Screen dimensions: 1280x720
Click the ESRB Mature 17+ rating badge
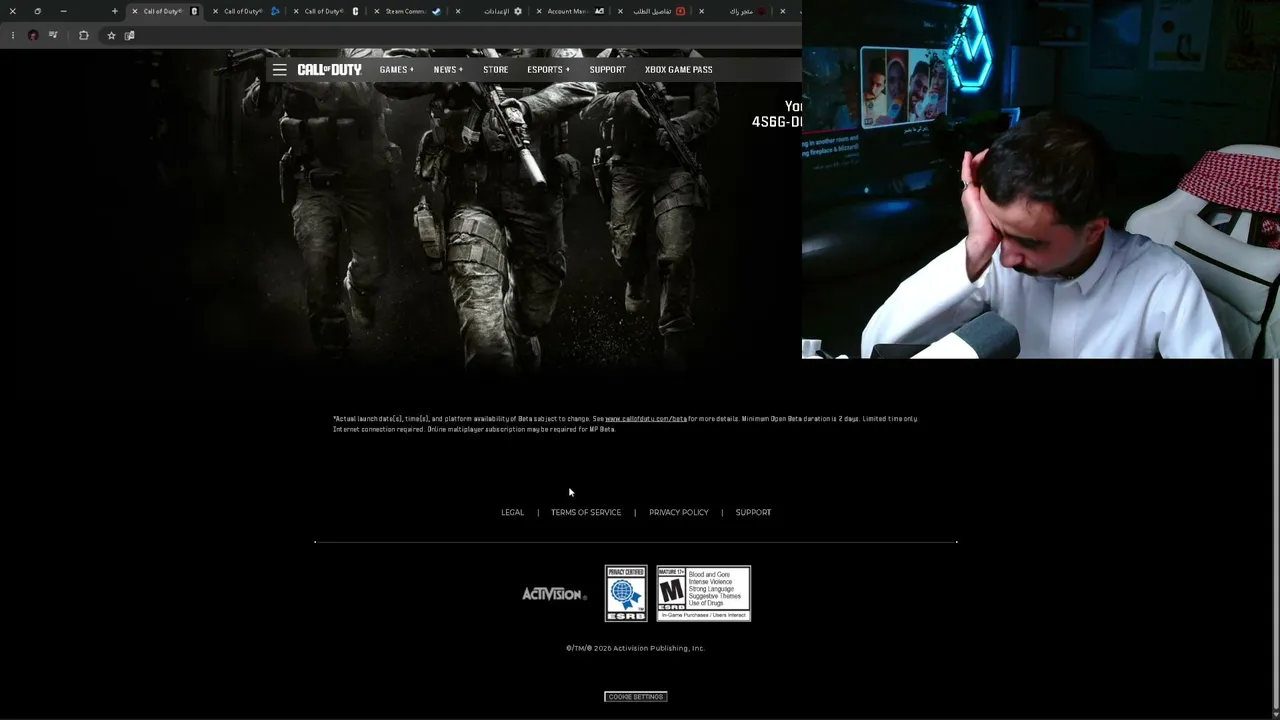[704, 593]
